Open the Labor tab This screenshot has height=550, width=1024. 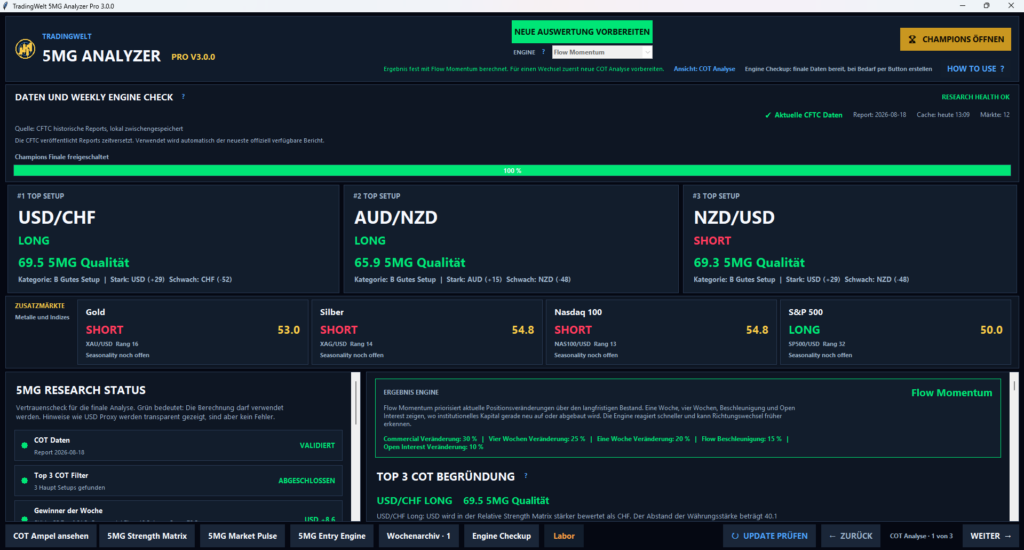click(564, 536)
